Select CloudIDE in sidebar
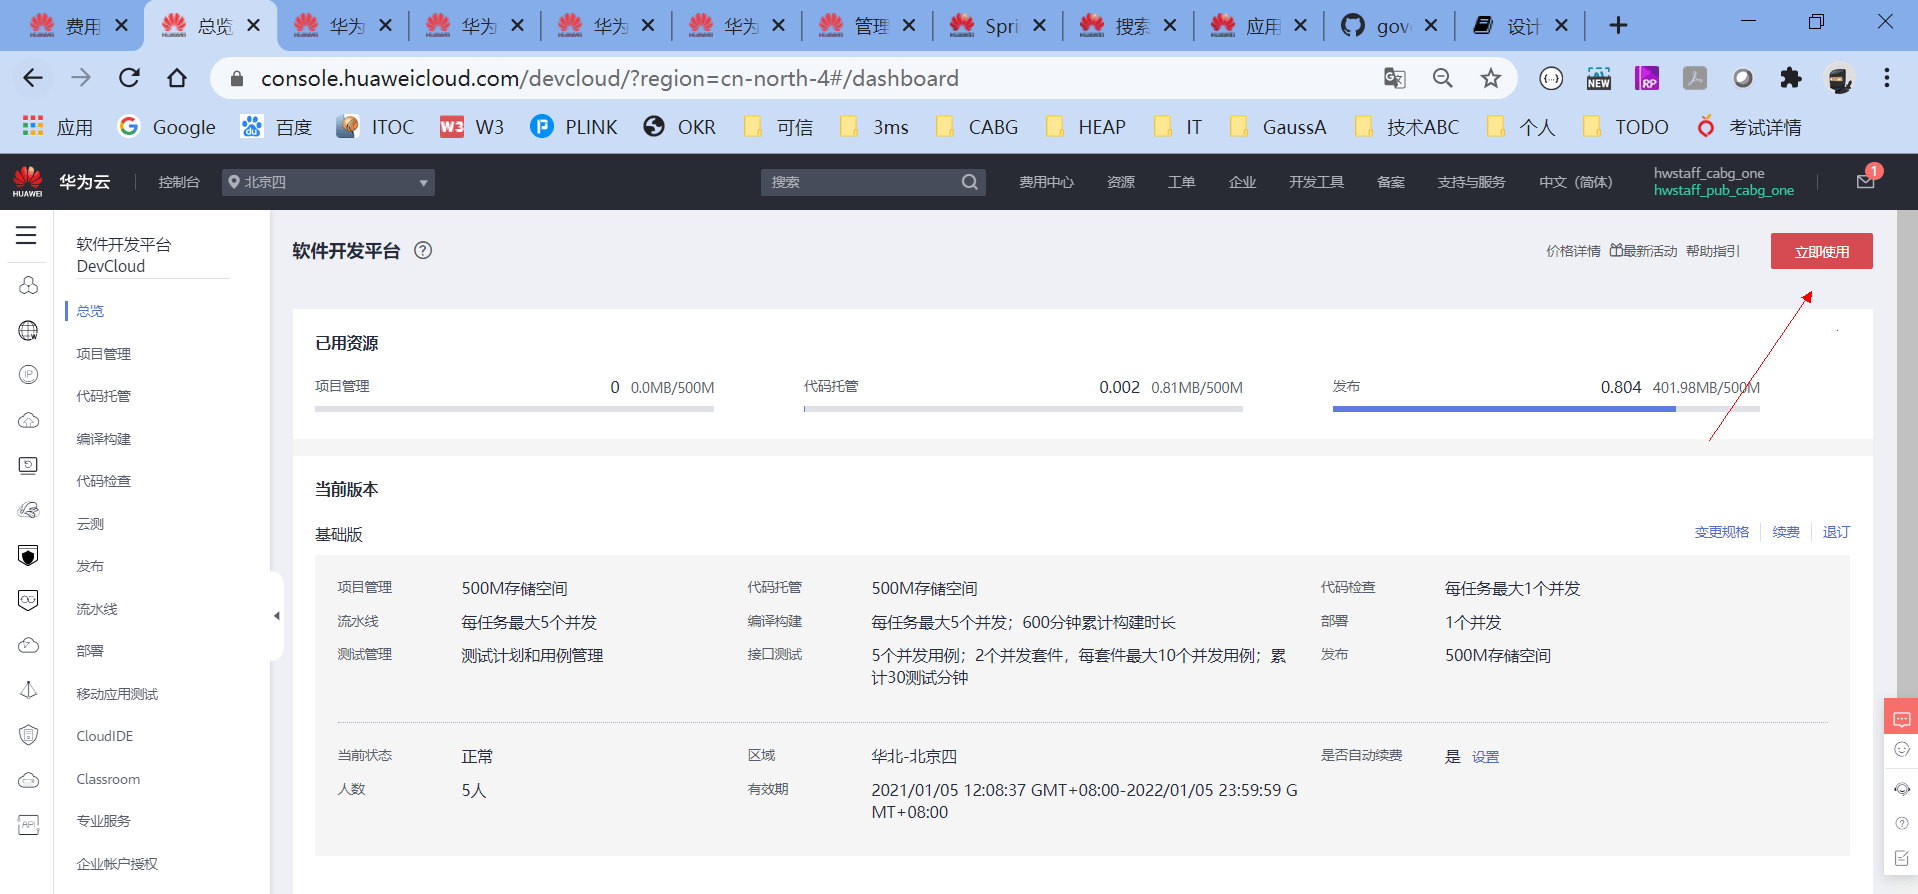 (105, 736)
